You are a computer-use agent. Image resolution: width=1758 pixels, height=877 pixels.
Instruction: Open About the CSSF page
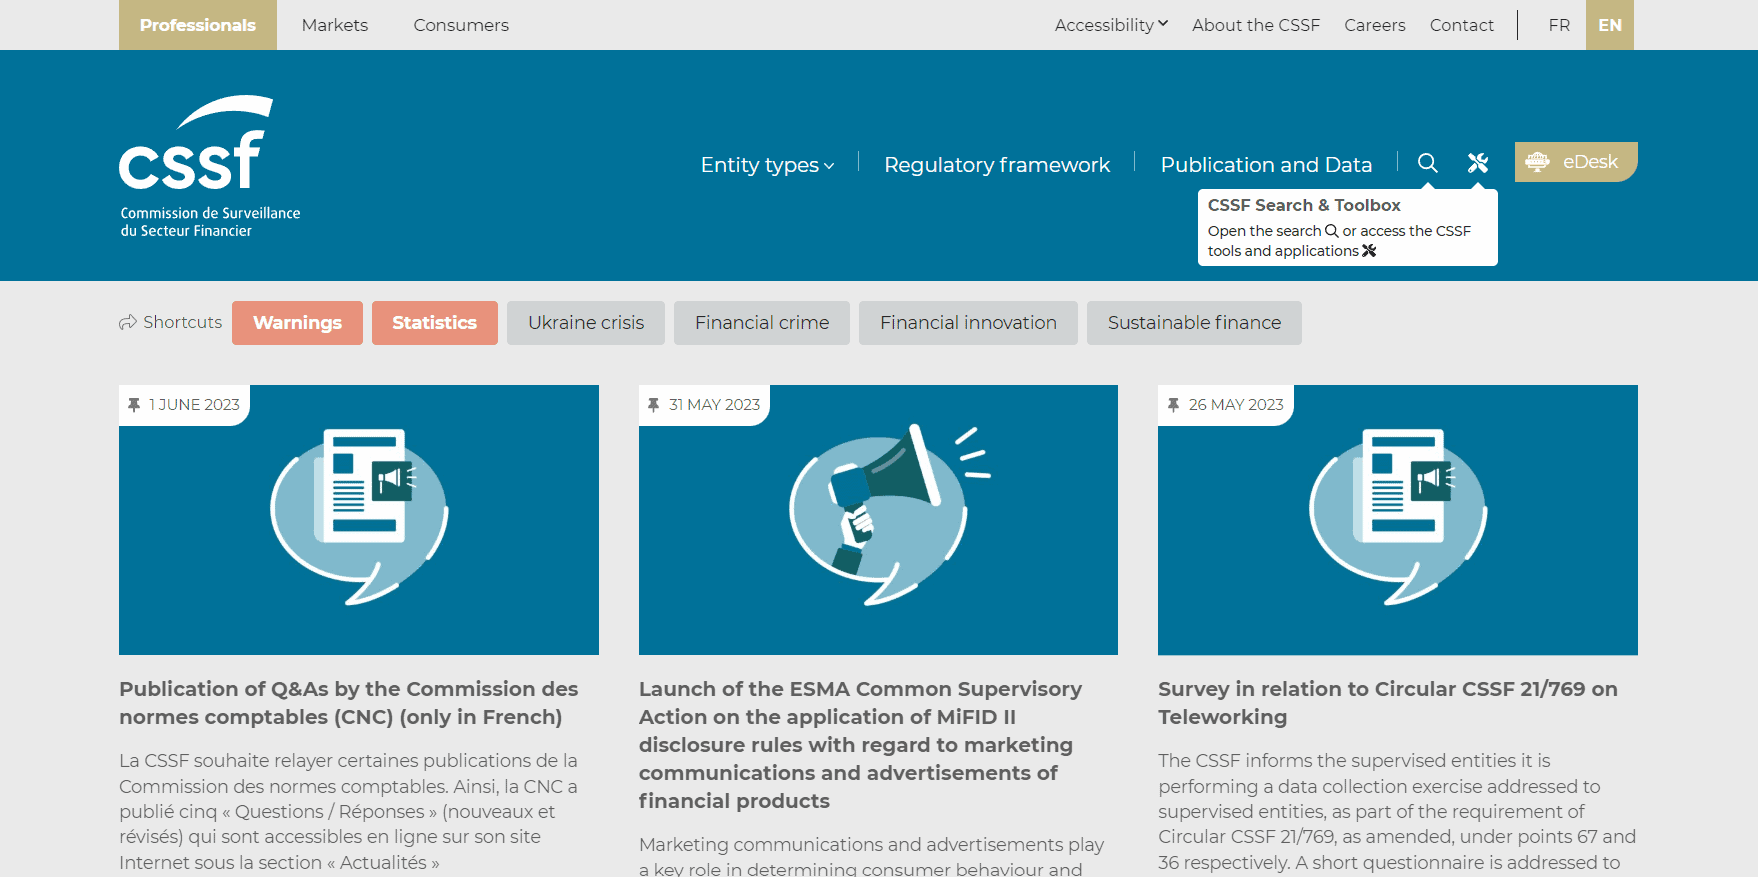click(1256, 25)
